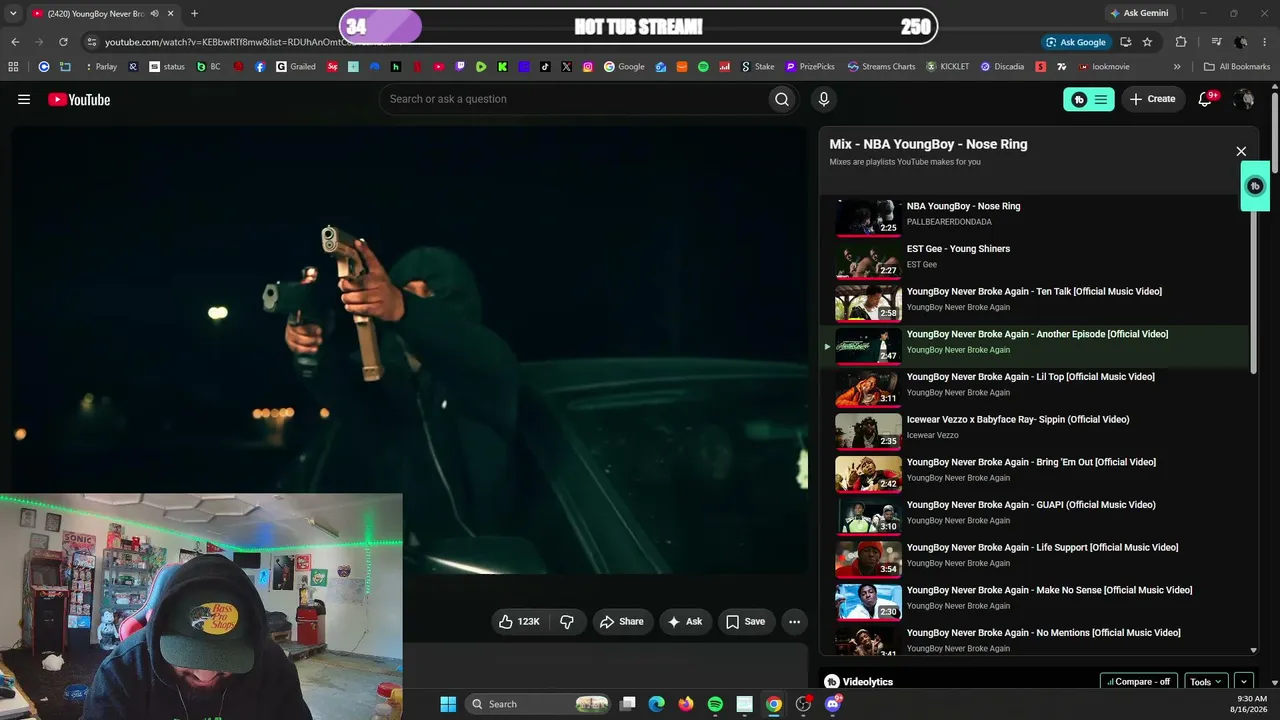Open YouTube notifications bell
This screenshot has width=1280, height=720.
click(1205, 99)
